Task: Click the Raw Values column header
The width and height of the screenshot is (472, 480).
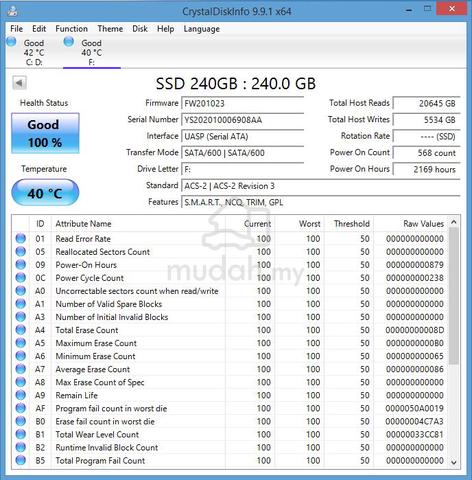Action: (x=411, y=224)
